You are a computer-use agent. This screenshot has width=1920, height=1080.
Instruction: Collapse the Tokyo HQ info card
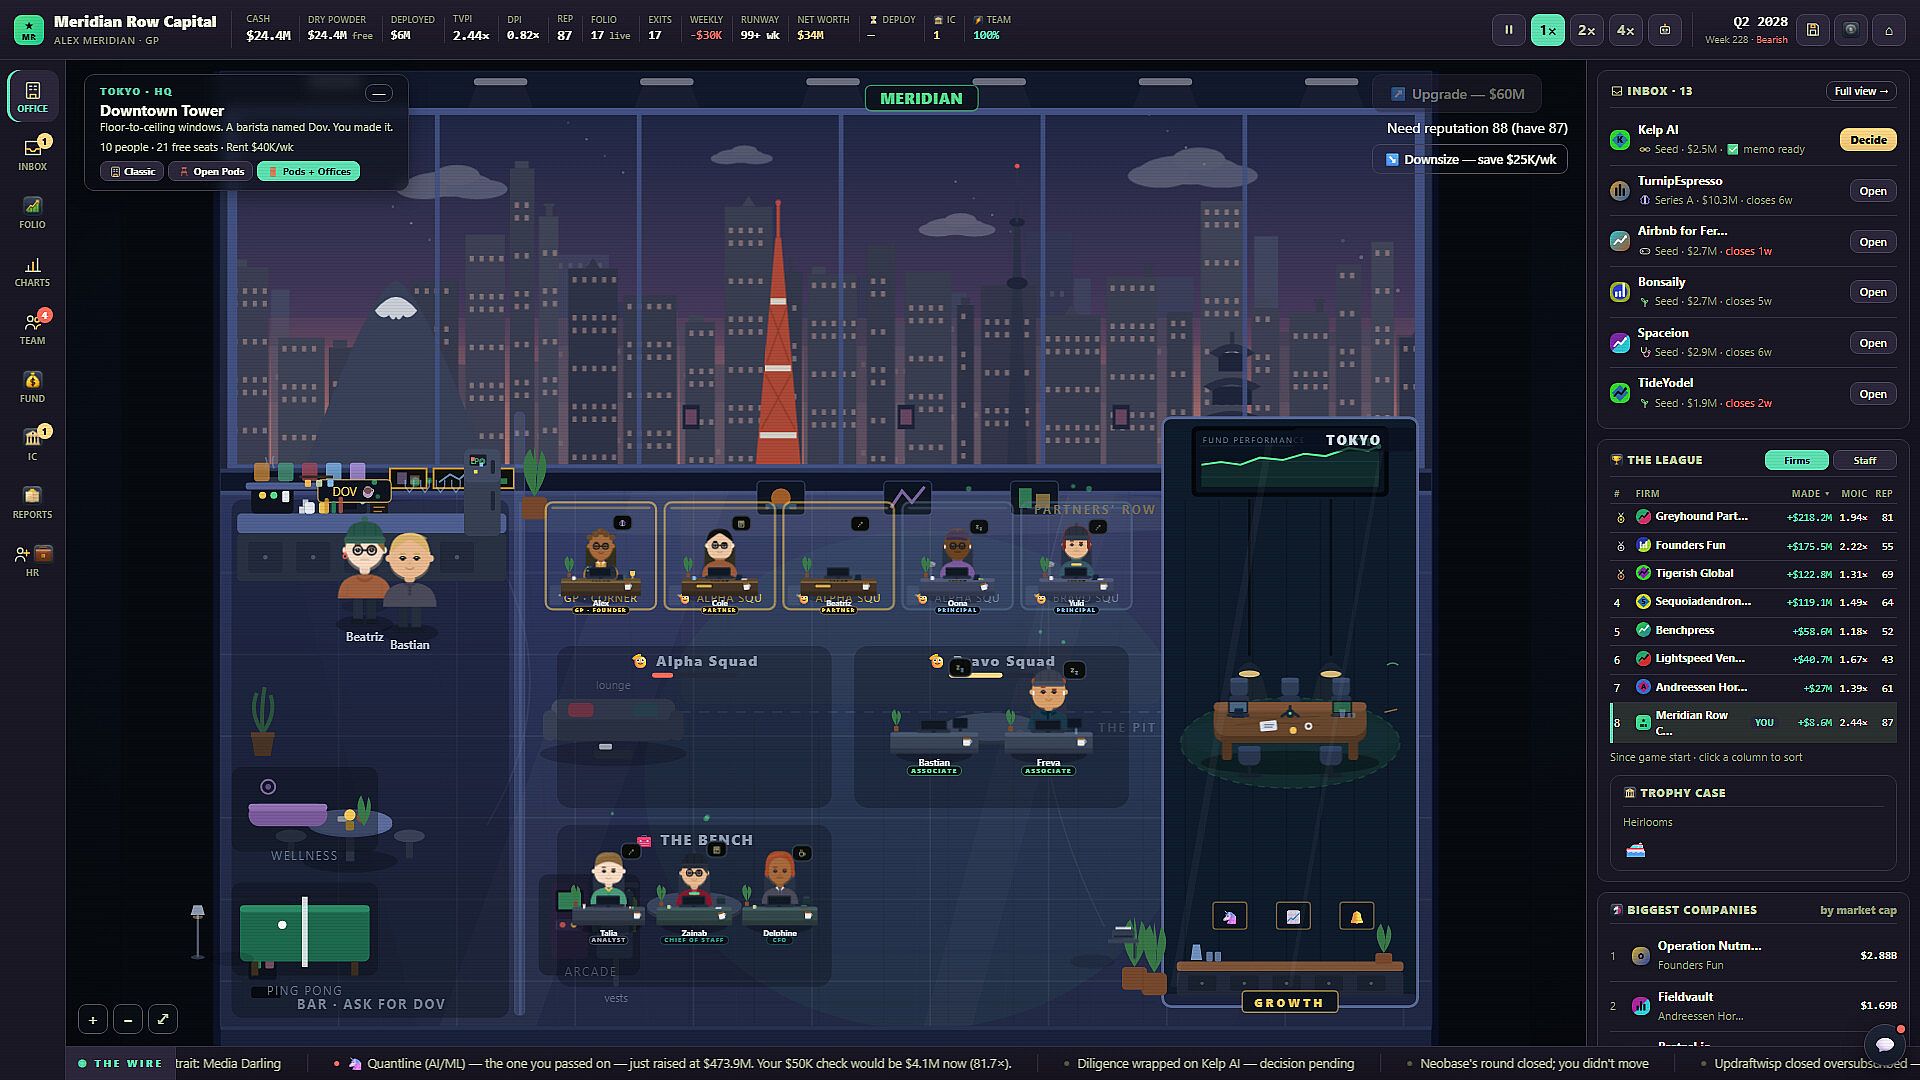pos(378,93)
